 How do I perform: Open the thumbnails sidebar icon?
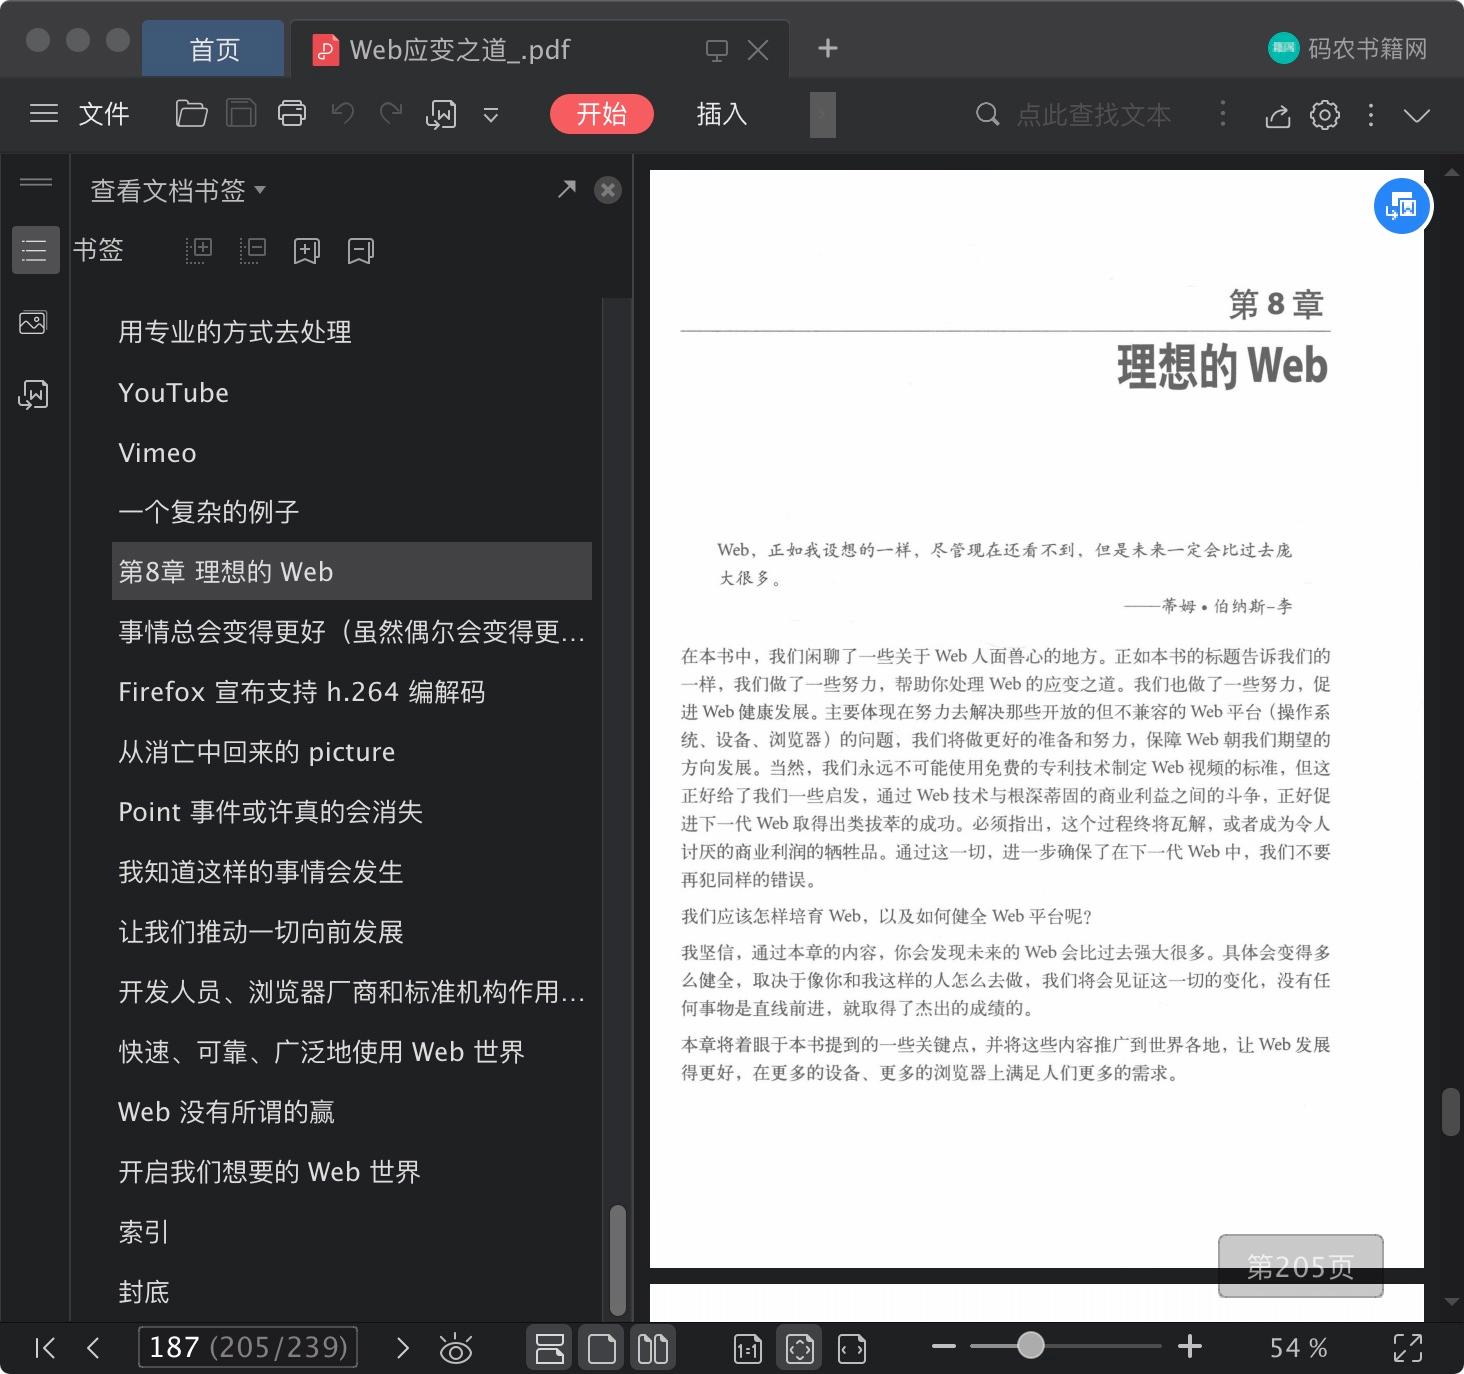point(34,322)
